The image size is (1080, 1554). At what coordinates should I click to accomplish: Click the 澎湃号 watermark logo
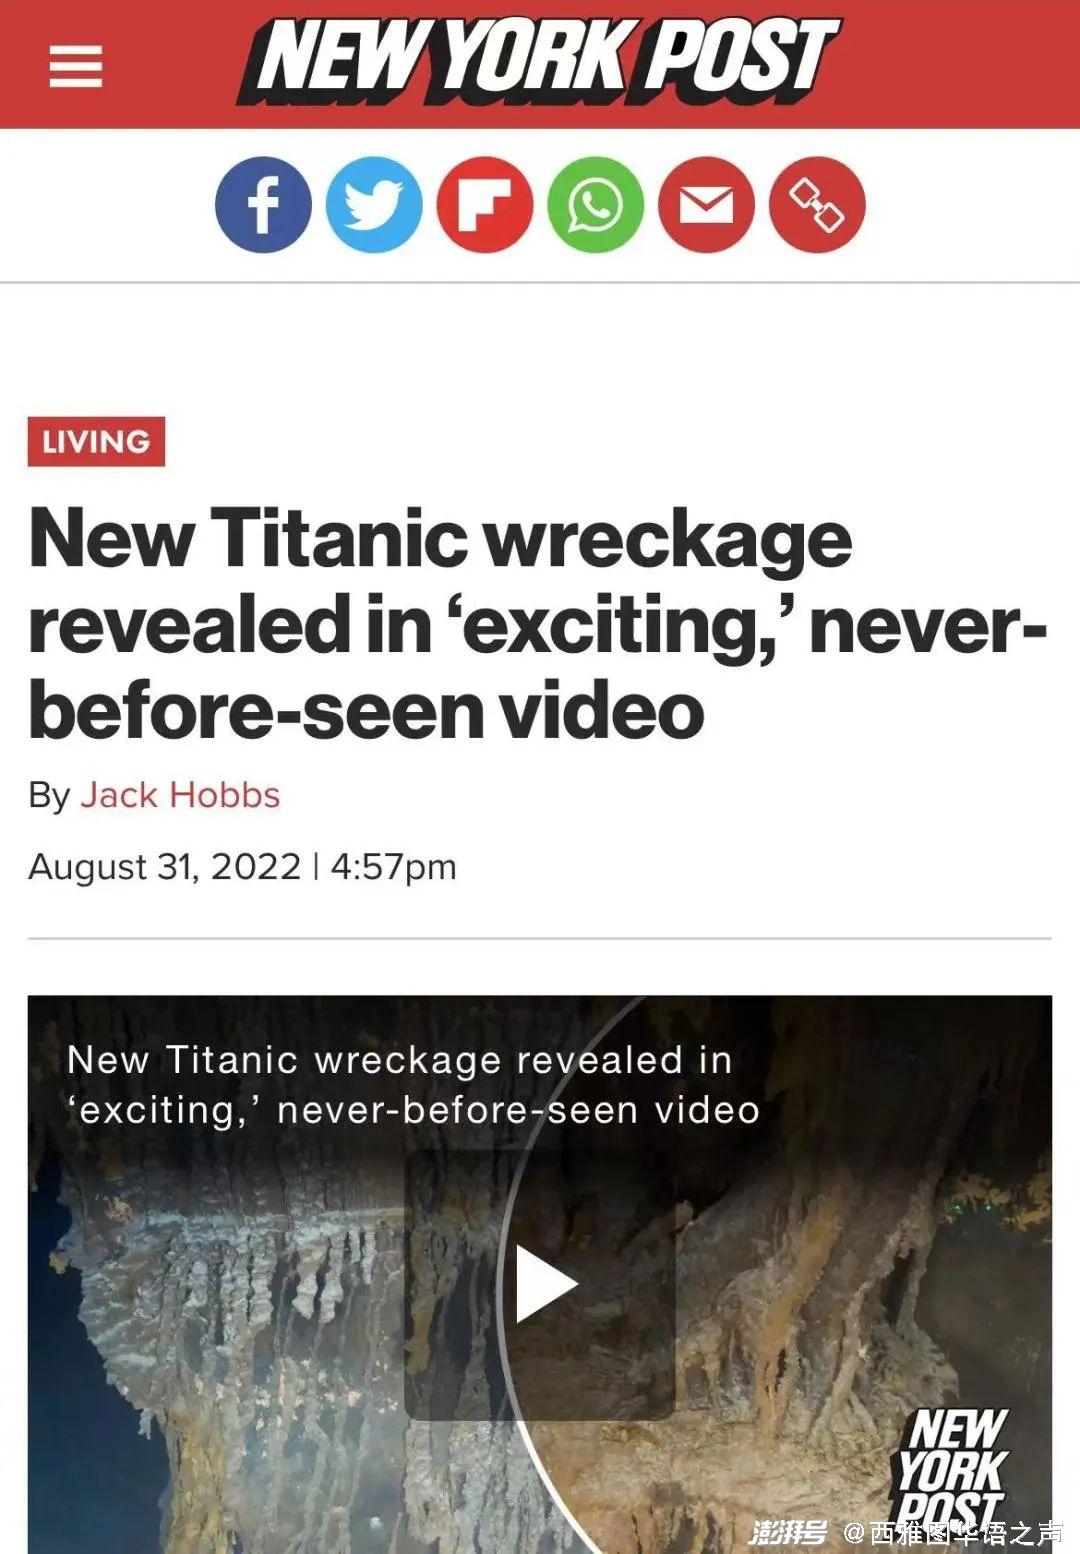point(788,1532)
